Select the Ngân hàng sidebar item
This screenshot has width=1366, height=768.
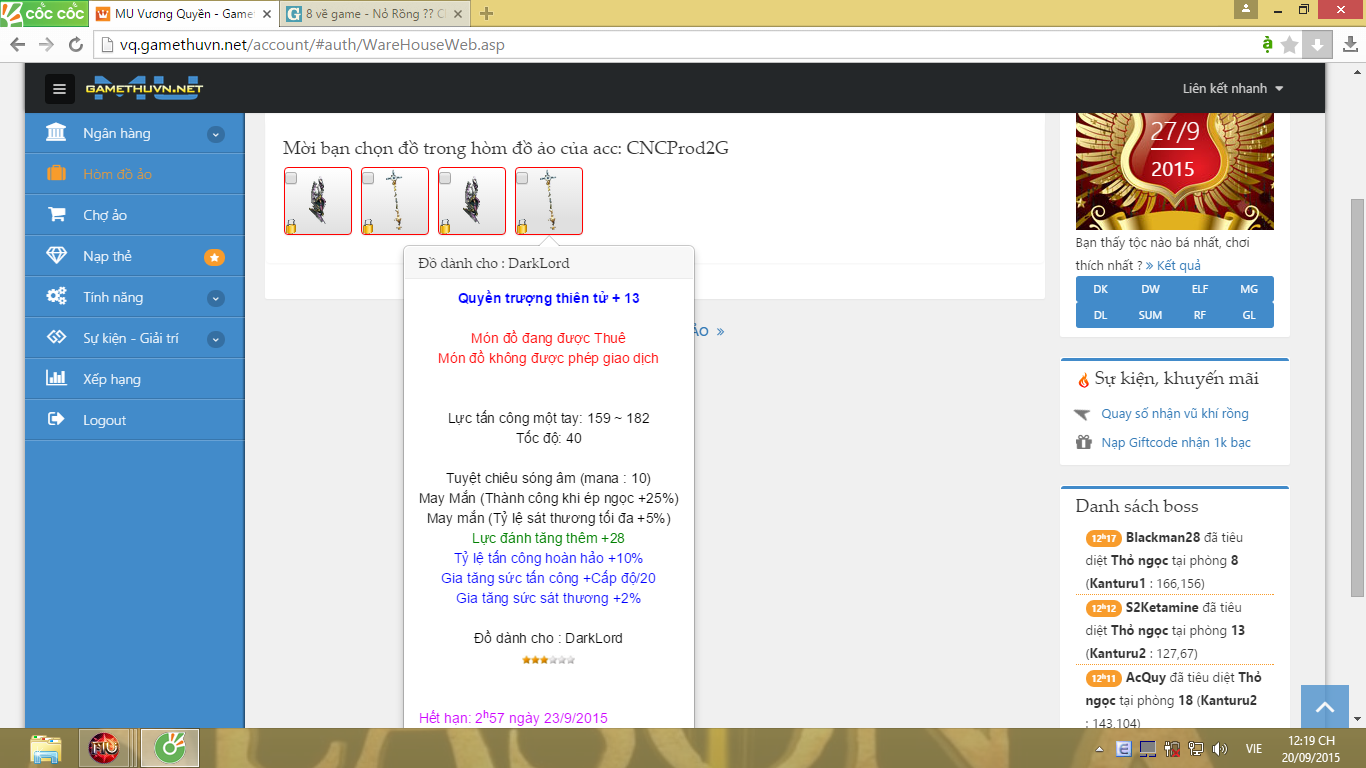point(135,133)
